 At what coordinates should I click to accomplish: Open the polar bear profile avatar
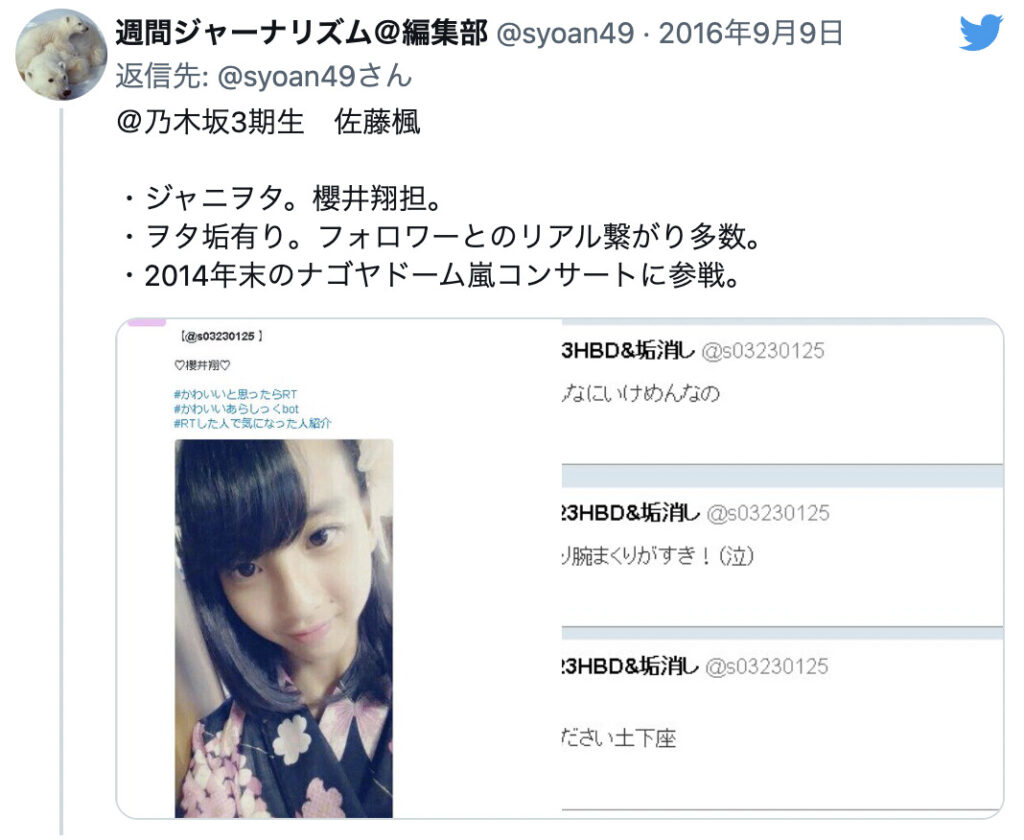coord(61,54)
